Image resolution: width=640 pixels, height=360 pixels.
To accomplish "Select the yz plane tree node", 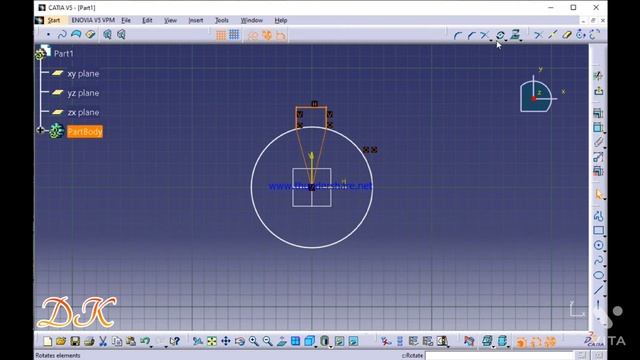I will (x=83, y=93).
